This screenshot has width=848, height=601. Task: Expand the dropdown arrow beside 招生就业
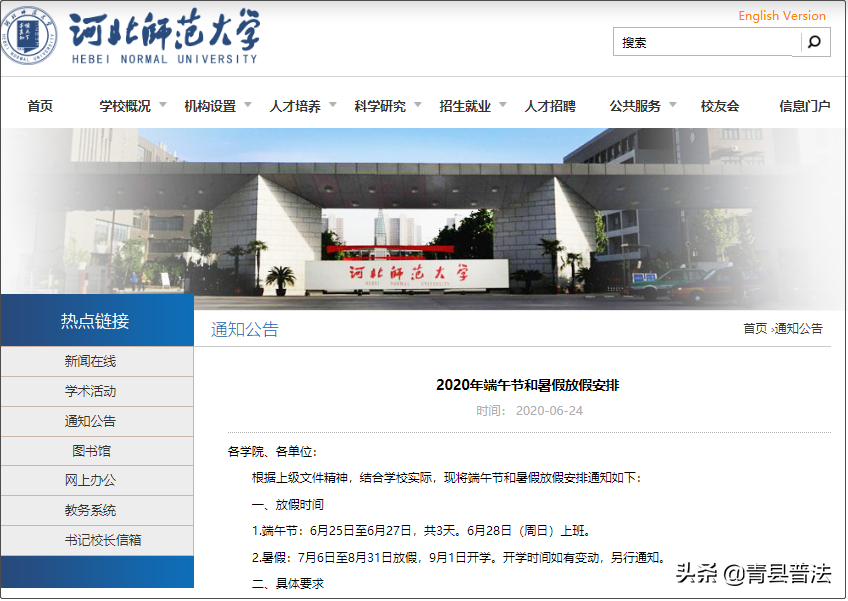502,104
